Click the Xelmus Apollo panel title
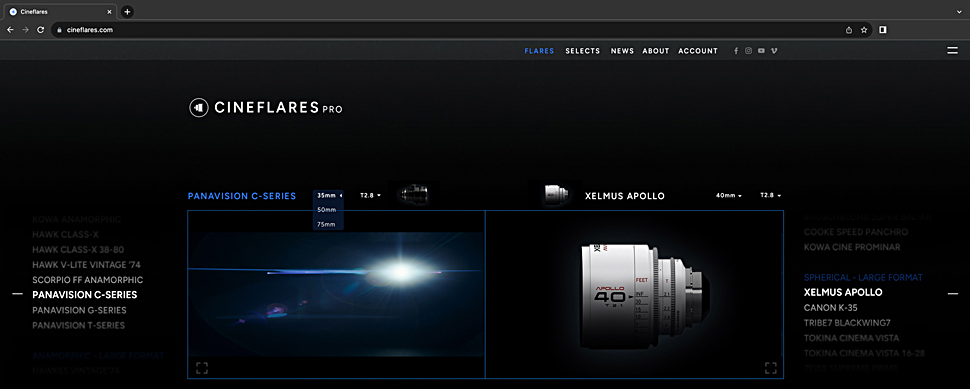The height and width of the screenshot is (389, 970). click(x=625, y=196)
